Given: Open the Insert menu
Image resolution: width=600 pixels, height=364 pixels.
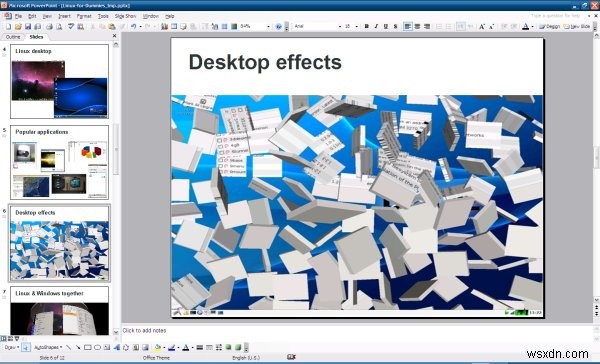Looking at the screenshot, I should tap(64, 16).
